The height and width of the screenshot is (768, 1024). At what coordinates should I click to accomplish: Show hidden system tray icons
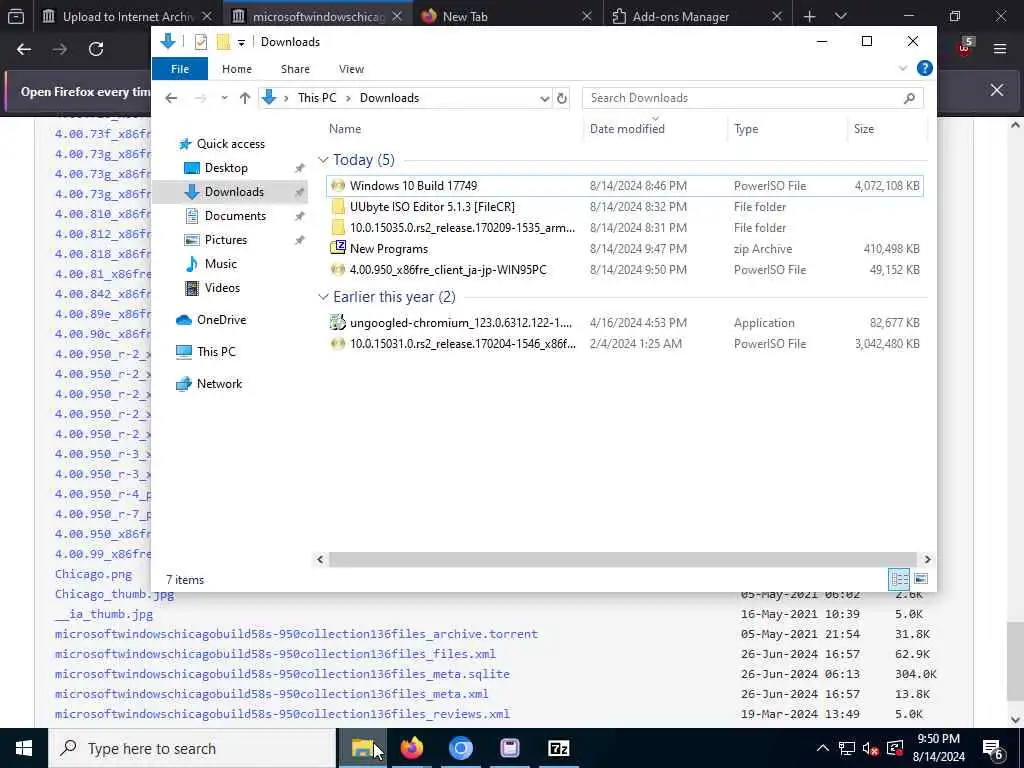823,748
